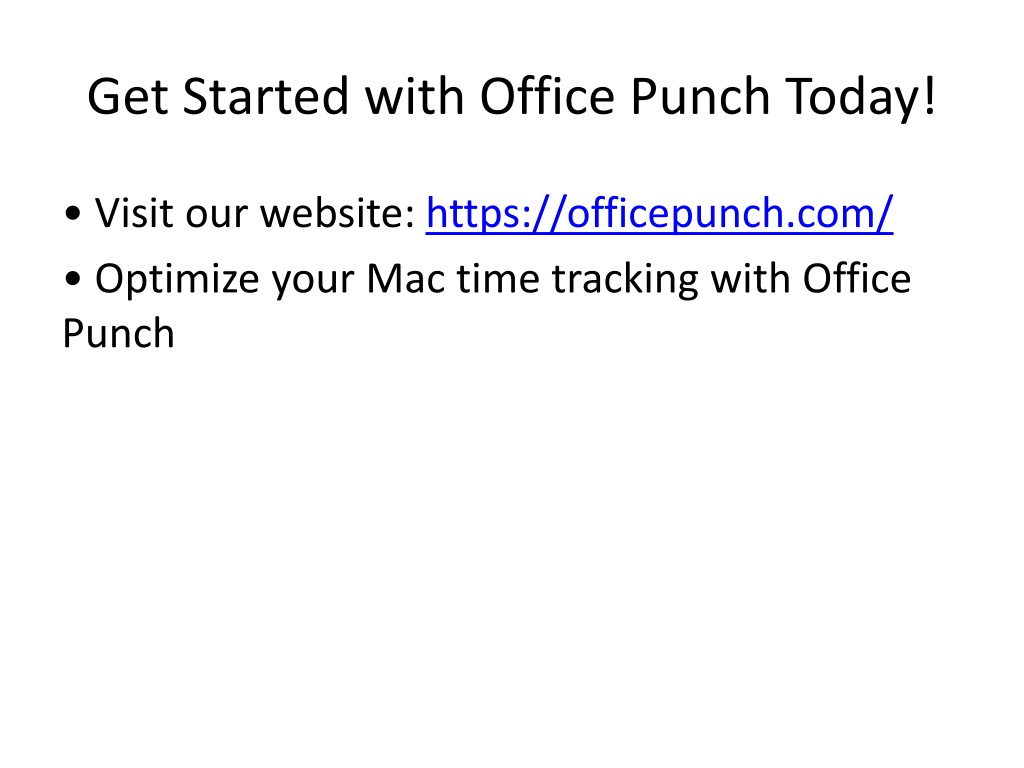Image resolution: width=1024 pixels, height=768 pixels.
Task: Click the second bullet point marker
Action: coord(72,279)
